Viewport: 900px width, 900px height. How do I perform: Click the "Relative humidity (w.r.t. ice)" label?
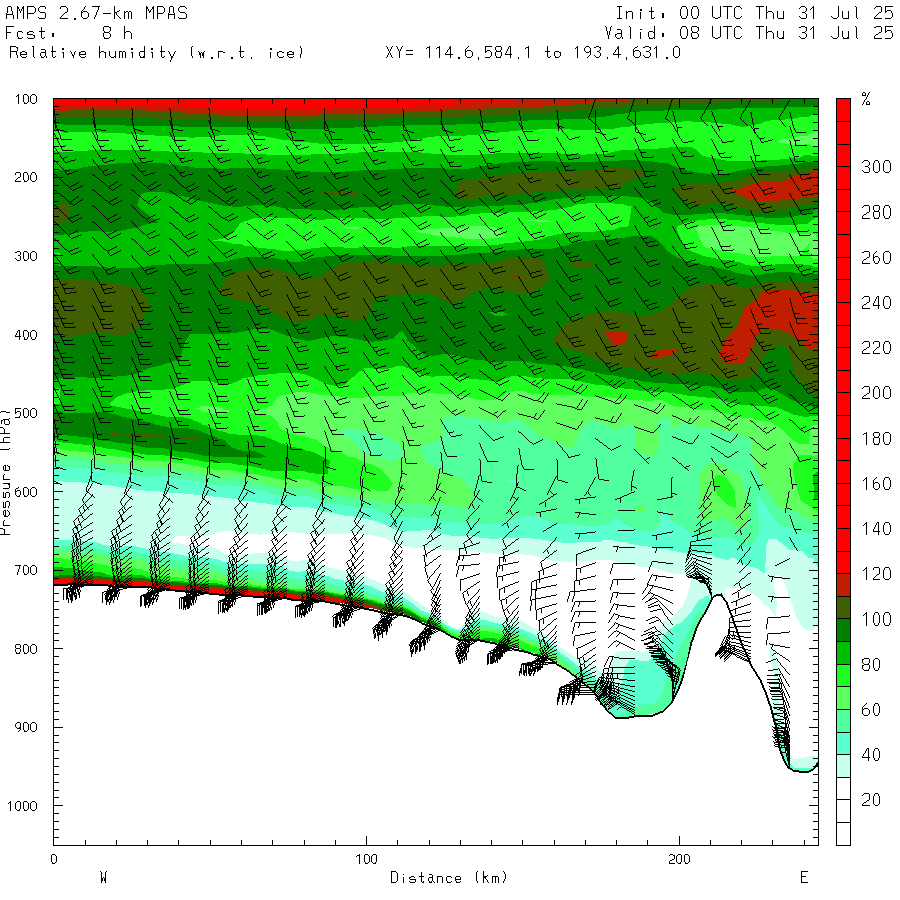click(156, 53)
